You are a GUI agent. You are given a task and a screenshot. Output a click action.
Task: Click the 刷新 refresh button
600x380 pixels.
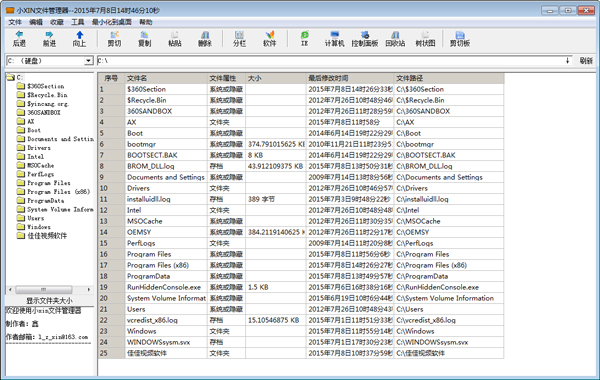pos(585,61)
